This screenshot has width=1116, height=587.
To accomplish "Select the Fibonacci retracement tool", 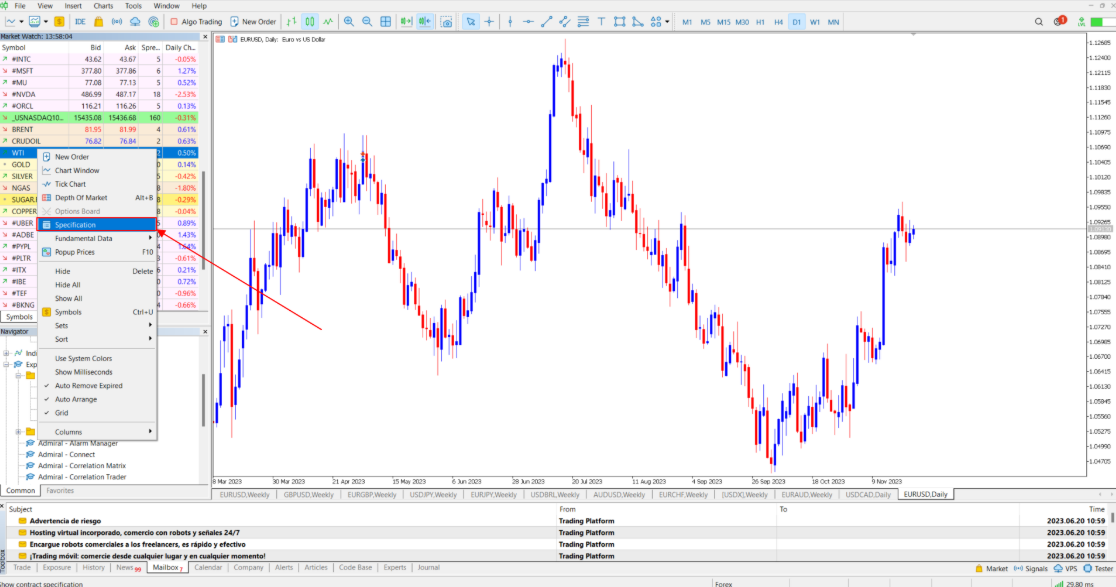I will [x=583, y=22].
